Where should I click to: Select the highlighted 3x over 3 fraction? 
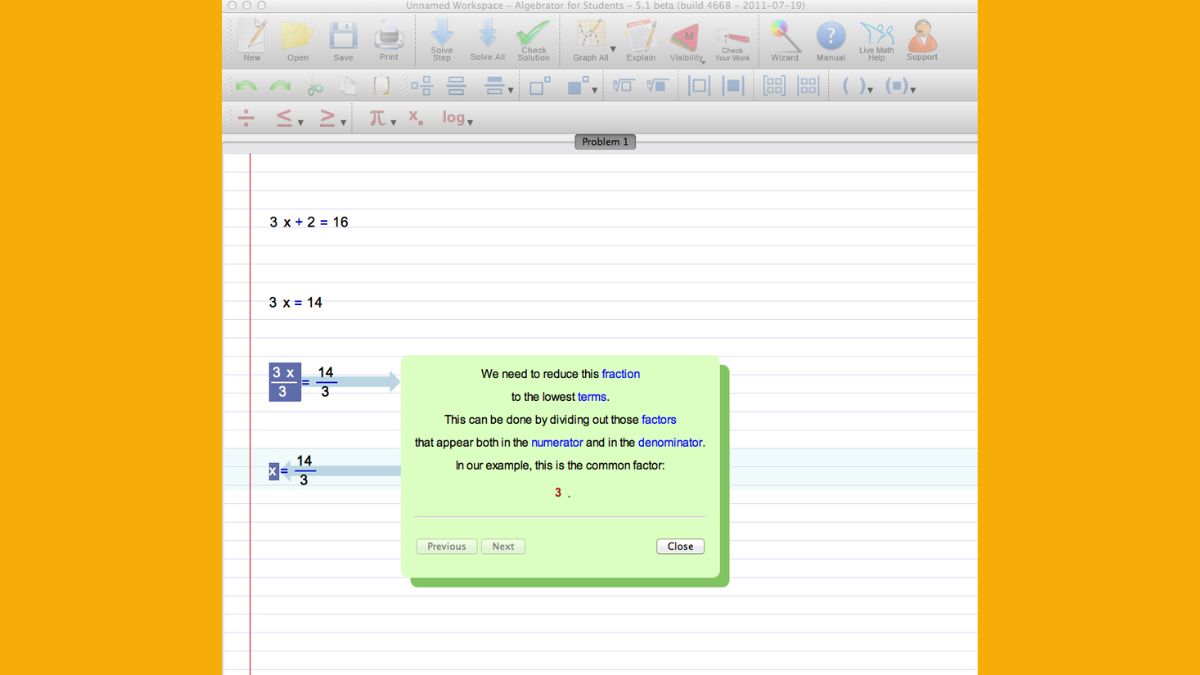click(284, 382)
